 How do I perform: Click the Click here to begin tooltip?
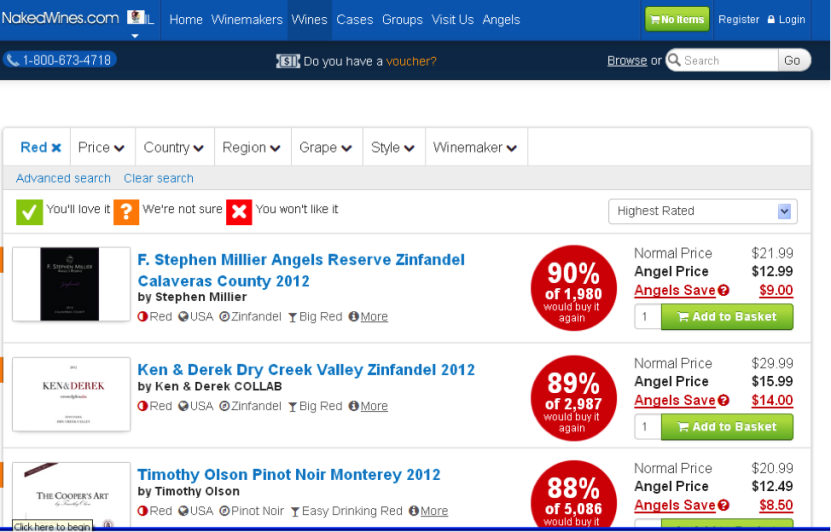pyautogui.click(x=52, y=526)
